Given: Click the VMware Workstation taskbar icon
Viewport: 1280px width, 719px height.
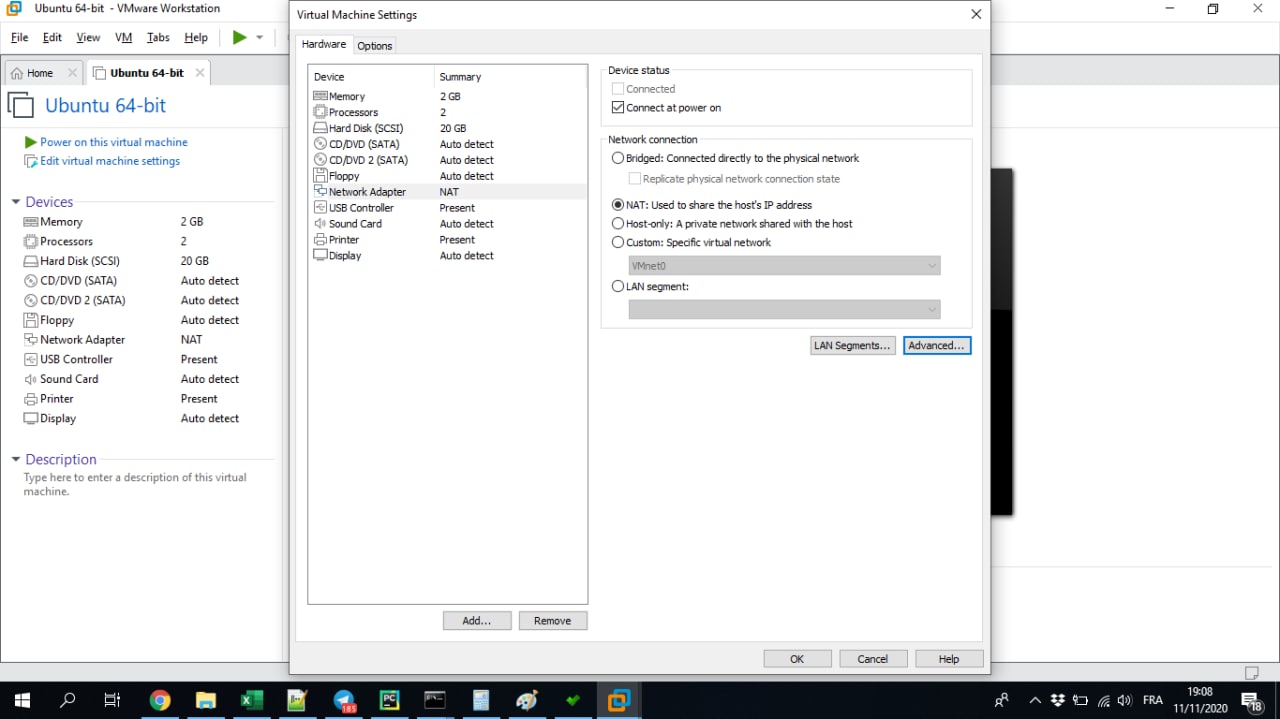Looking at the screenshot, I should [618, 700].
